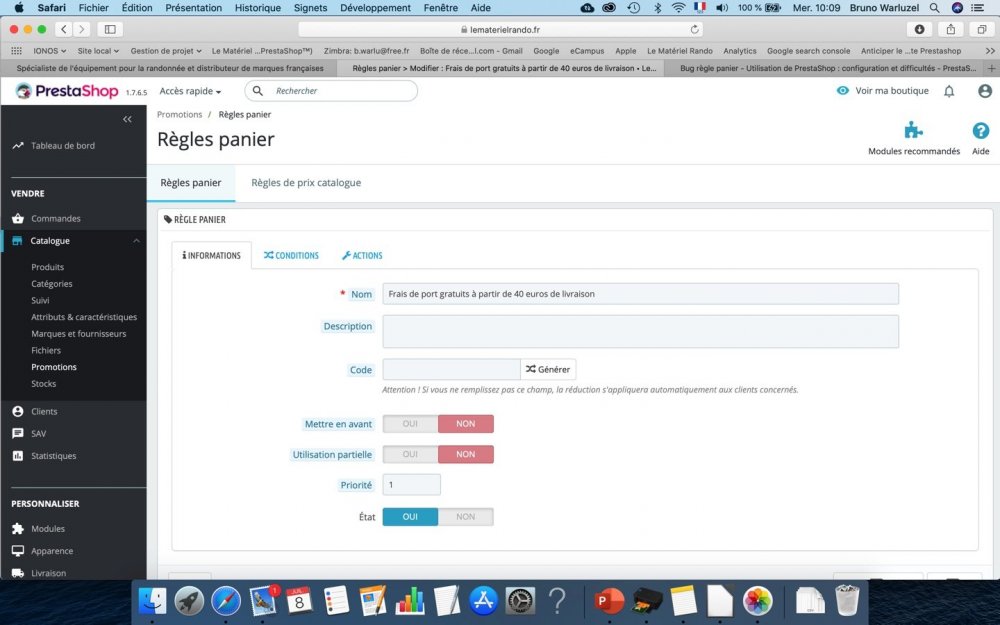This screenshot has height=625, width=1000.
Task: Click the Code input field
Action: [x=452, y=369]
